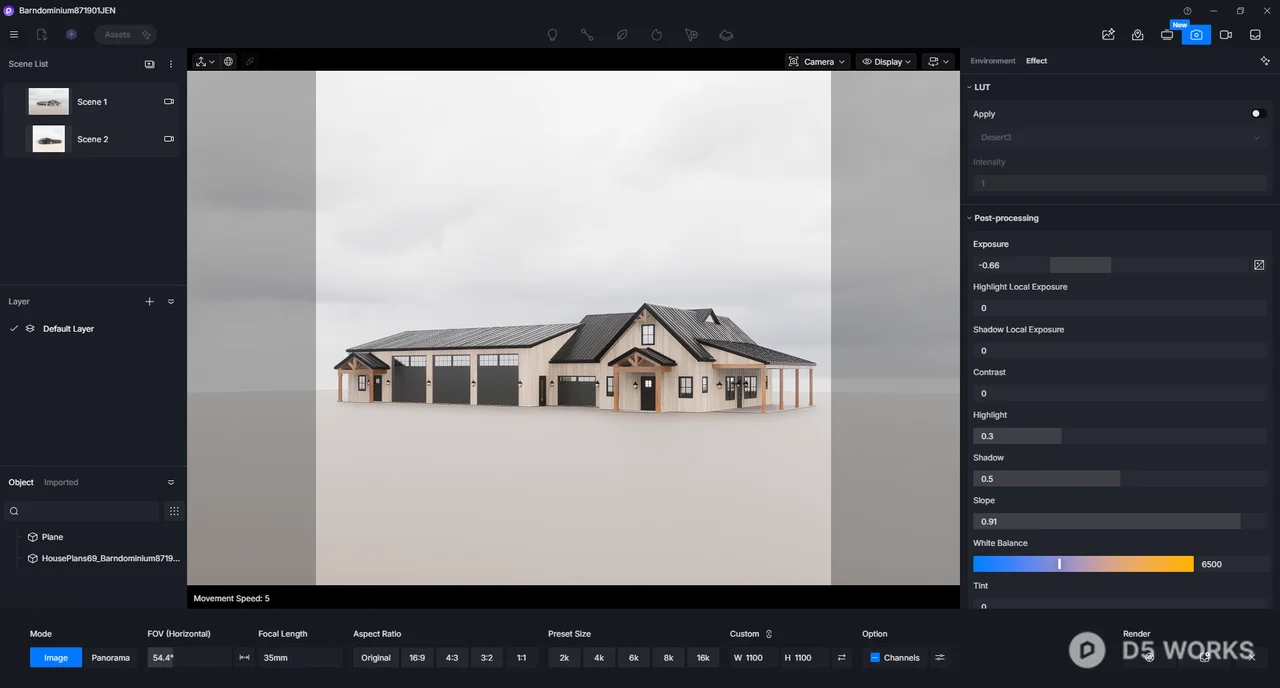Screen dimensions: 1280x688
Task: Click the object search field
Action: coord(83,511)
